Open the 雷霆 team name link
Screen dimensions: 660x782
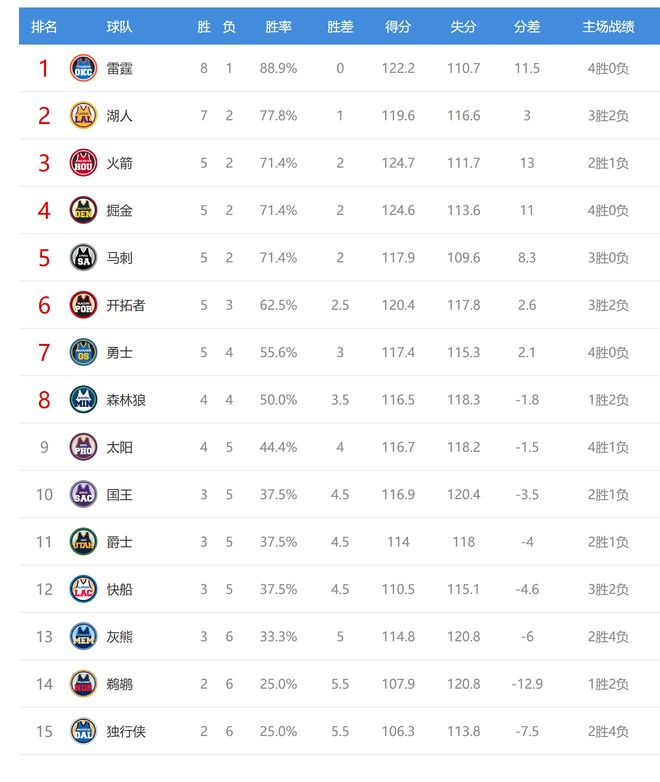point(120,68)
